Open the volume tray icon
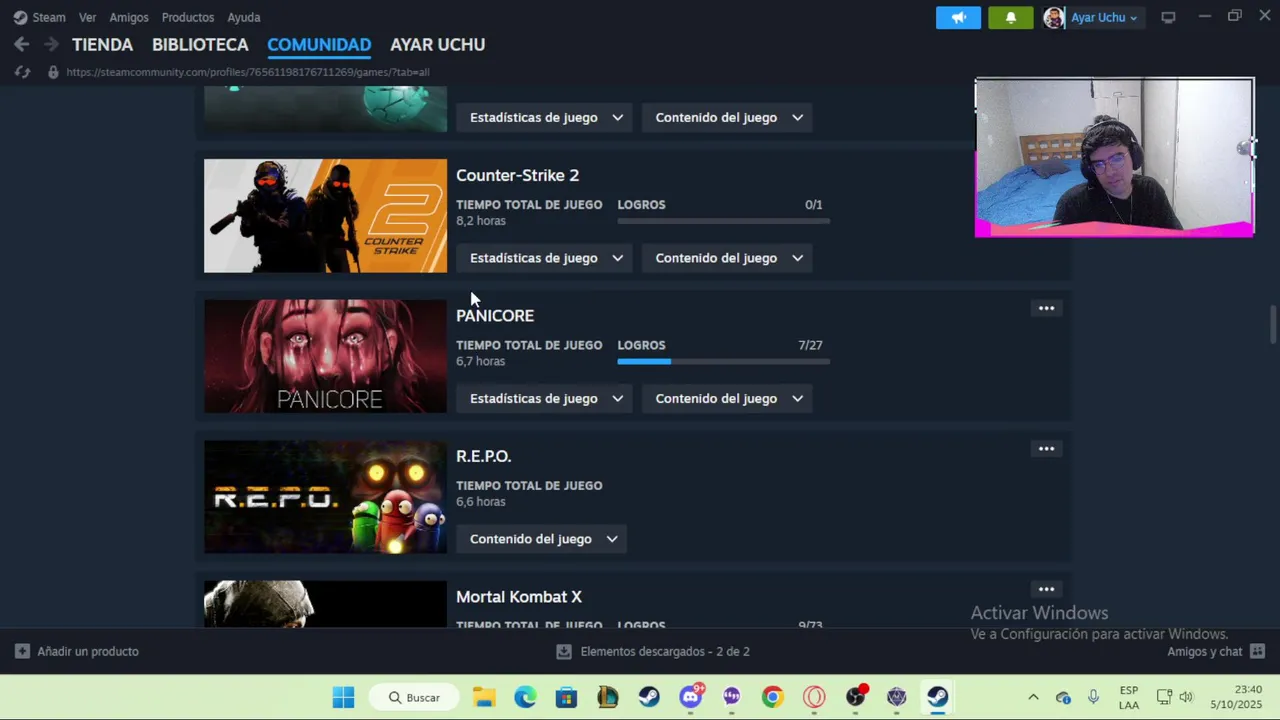Viewport: 1280px width, 720px height. point(1186,697)
